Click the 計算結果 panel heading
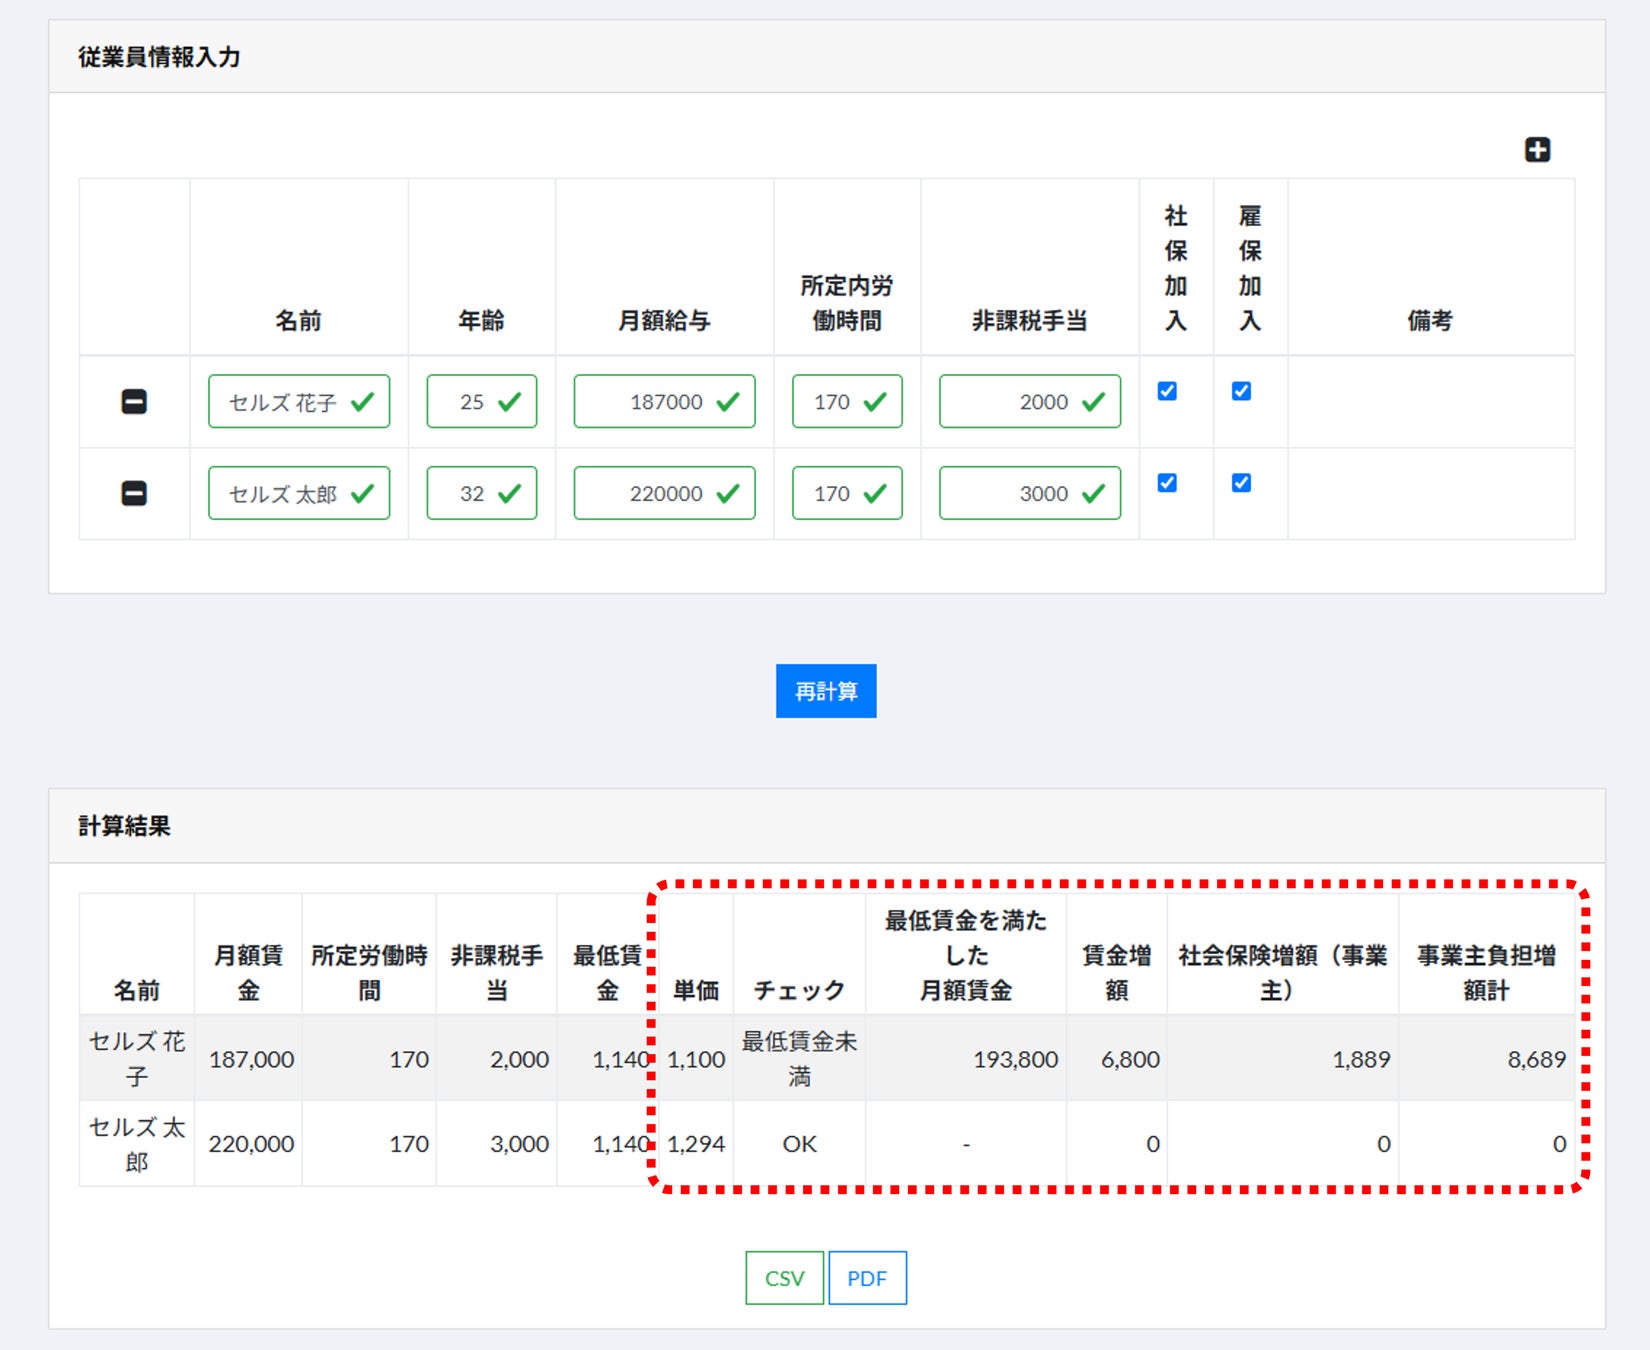 [x=125, y=826]
